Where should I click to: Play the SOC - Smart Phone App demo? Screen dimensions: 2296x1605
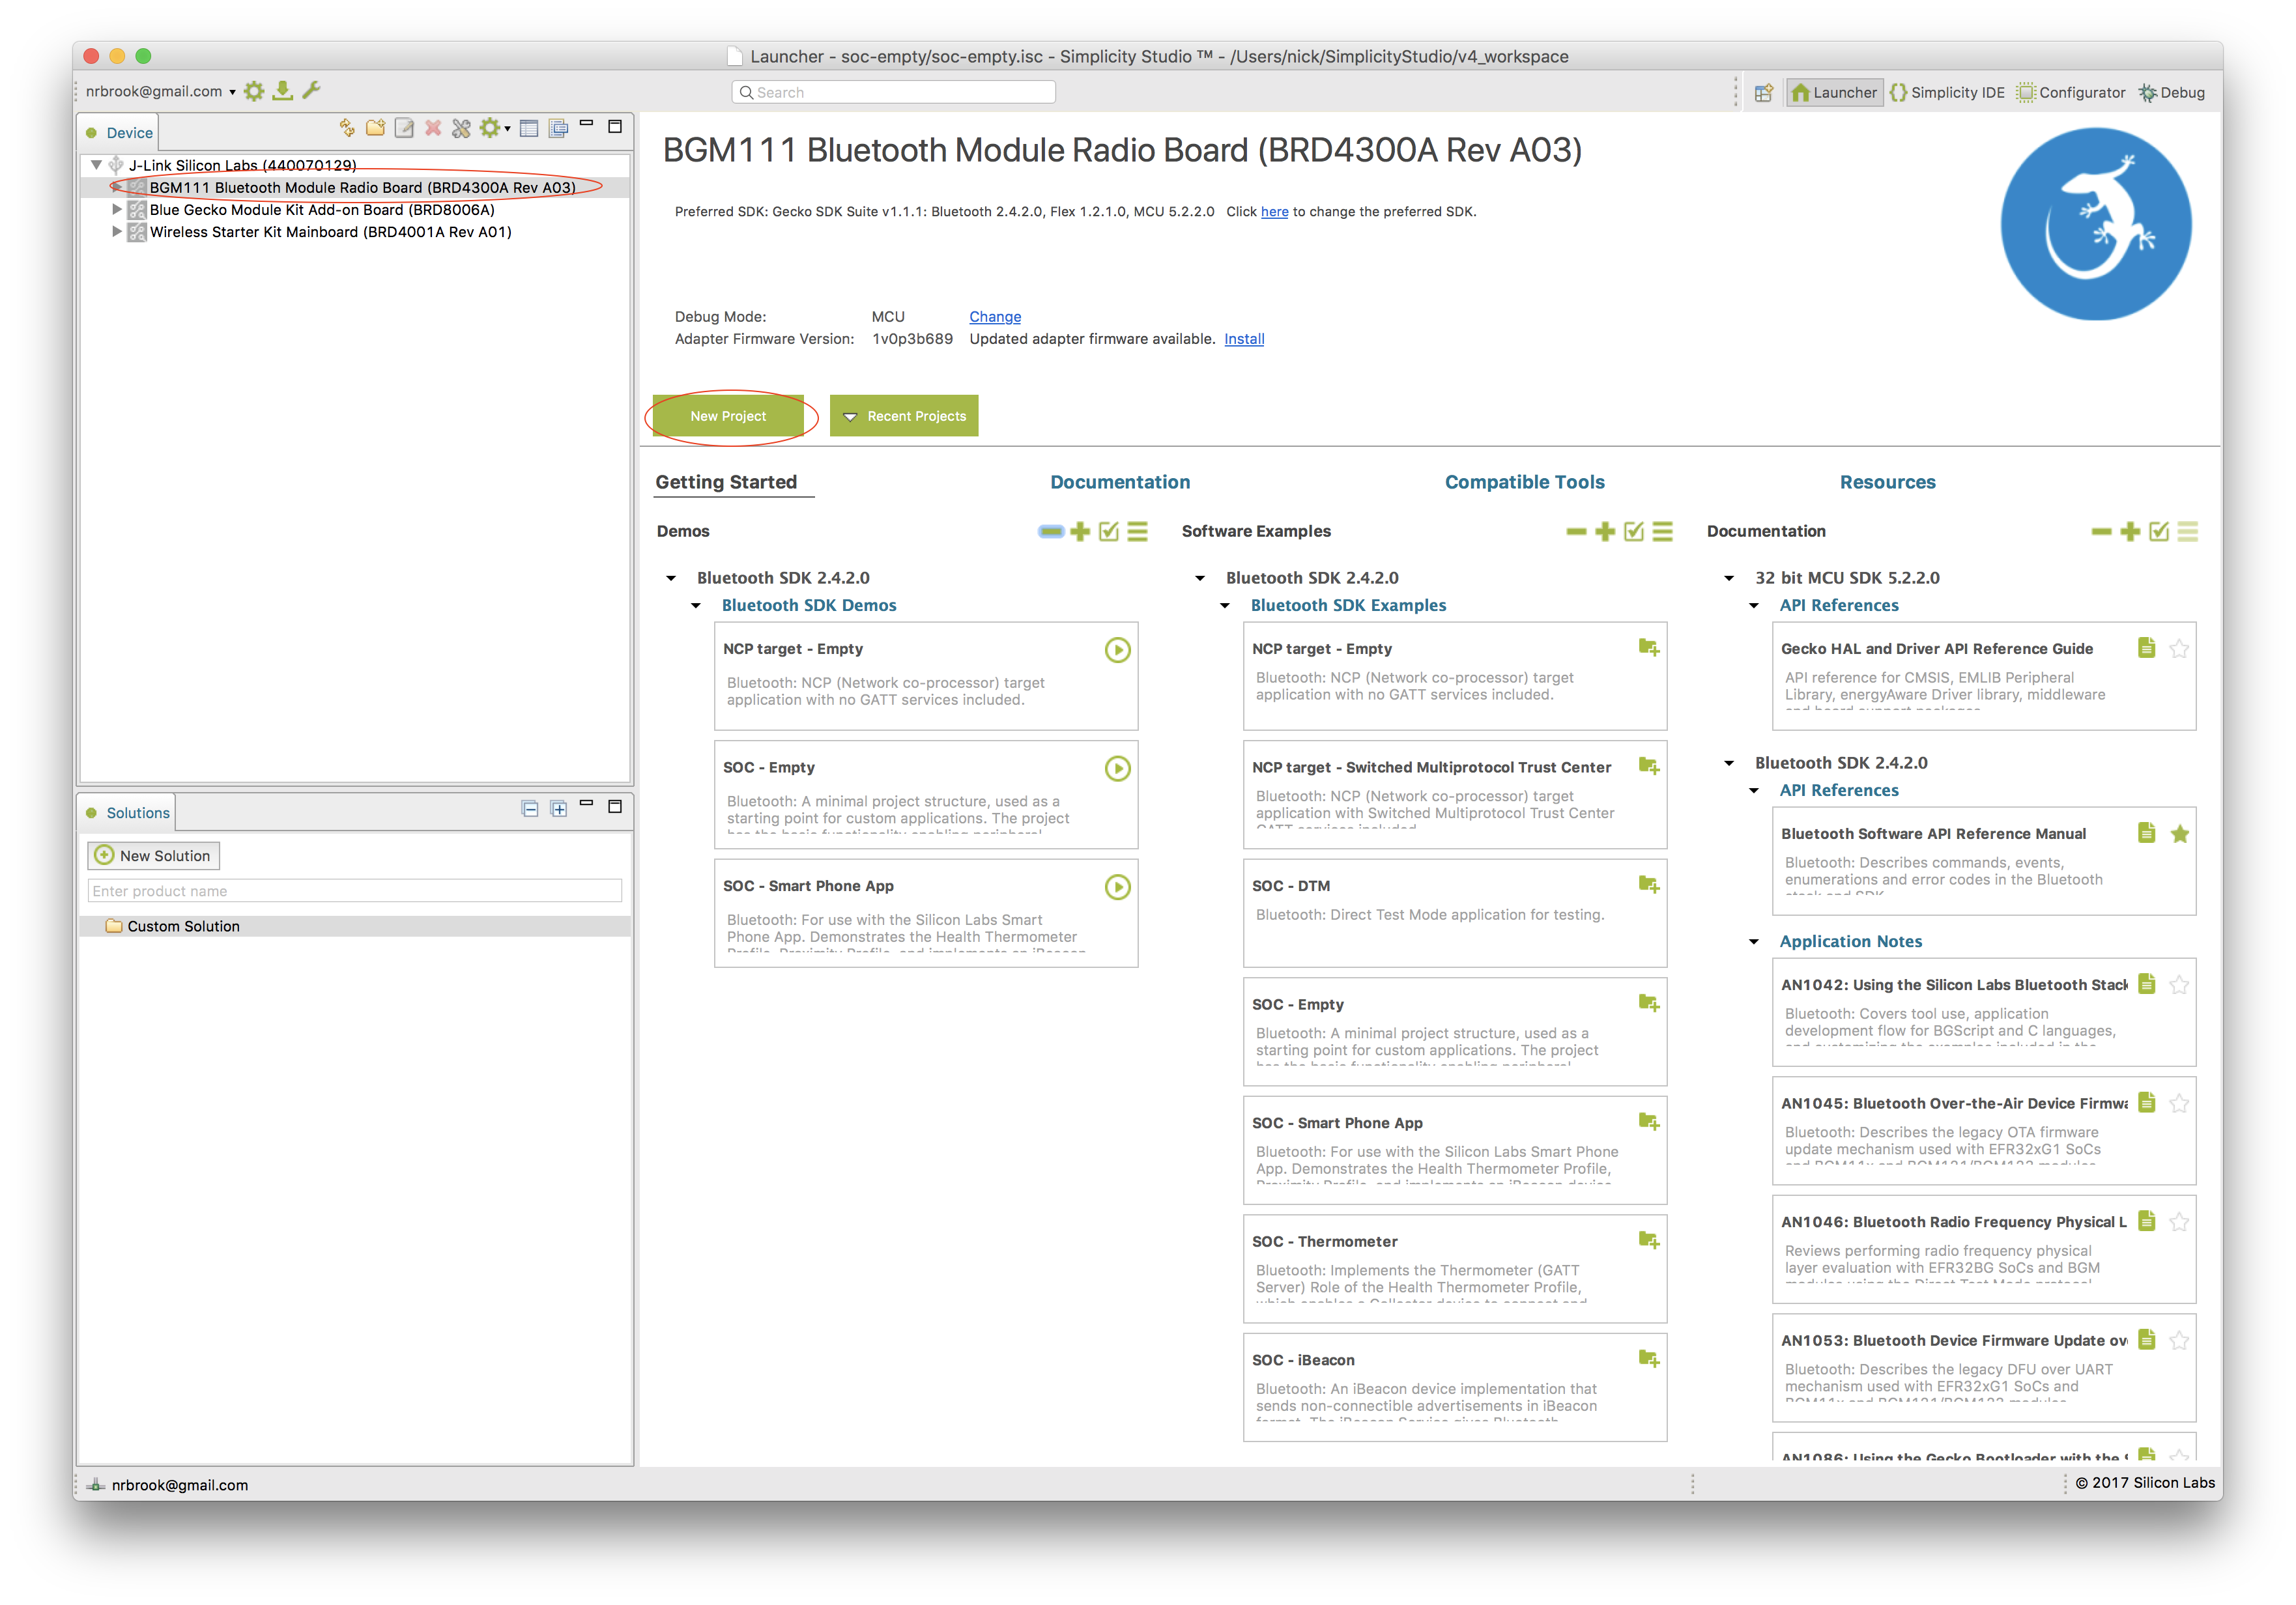(1117, 887)
